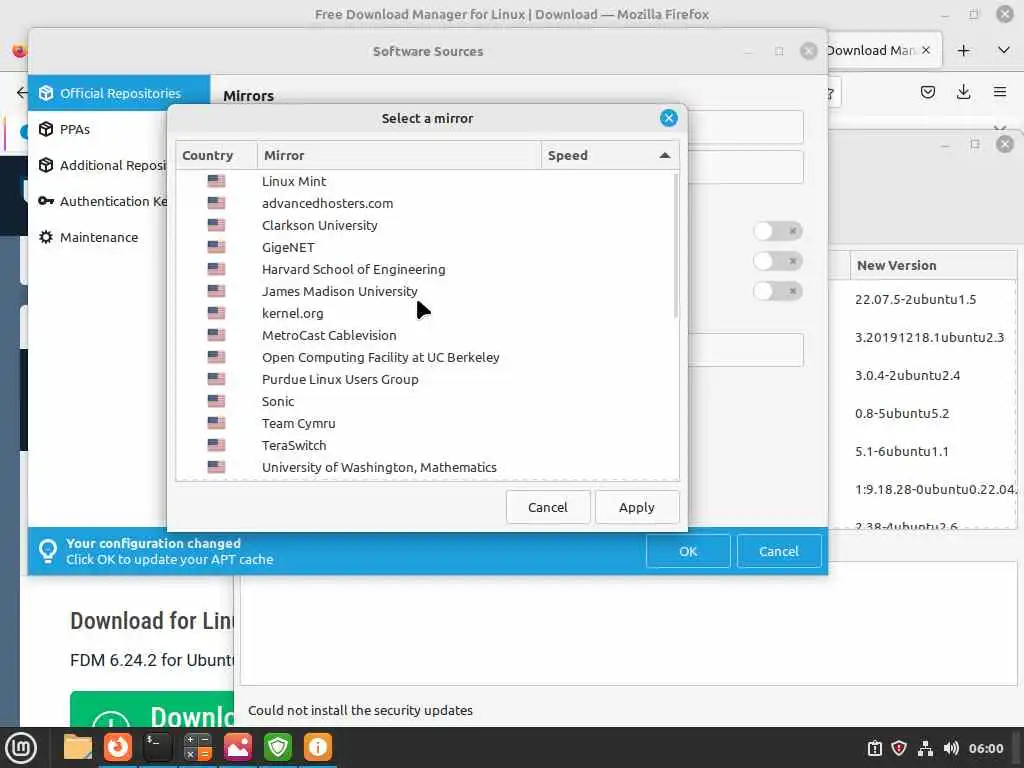The width and height of the screenshot is (1024, 768).
Task: Click the US flag beside Sonic
Action: (216, 401)
